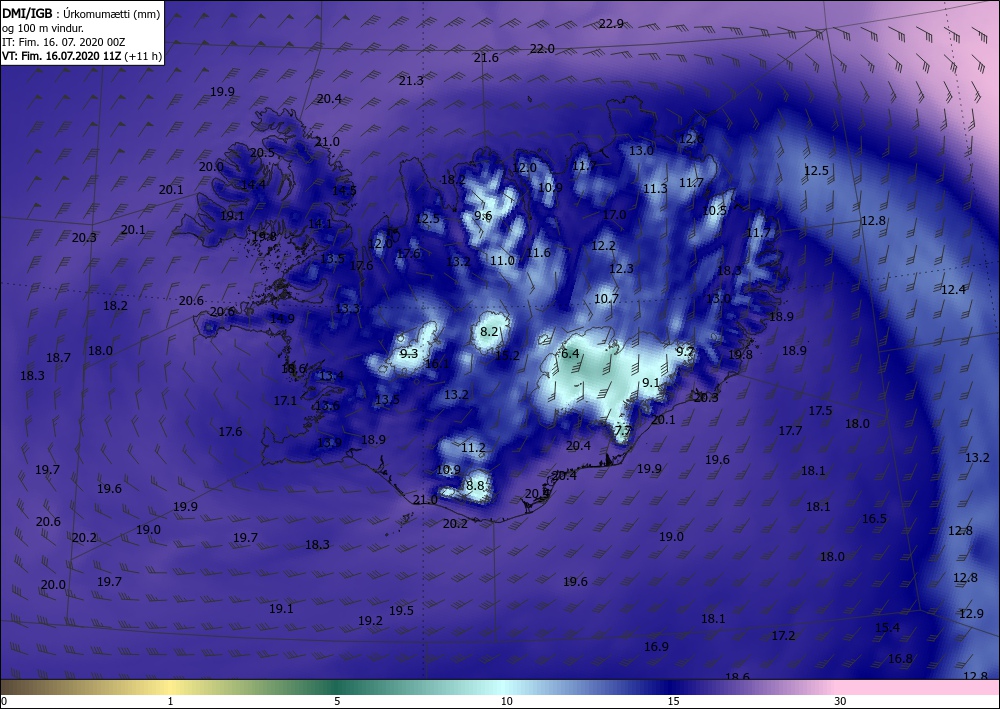Click the 17.5 value
The height and width of the screenshot is (709, 1000).
click(820, 411)
